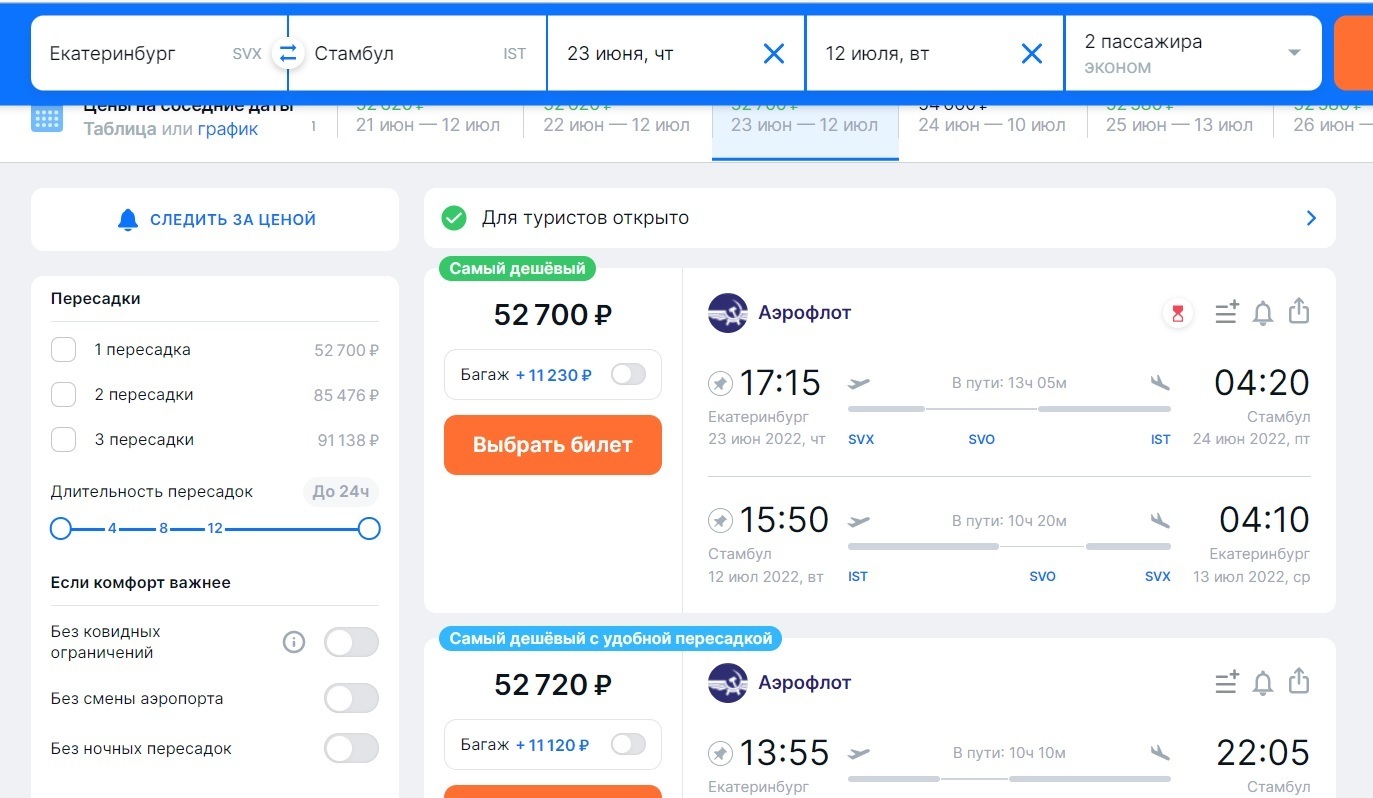Viewport: 1373px width, 798px height.
Task: Share the first Аэрофлот ticket
Action: pyautogui.click(x=1298, y=312)
